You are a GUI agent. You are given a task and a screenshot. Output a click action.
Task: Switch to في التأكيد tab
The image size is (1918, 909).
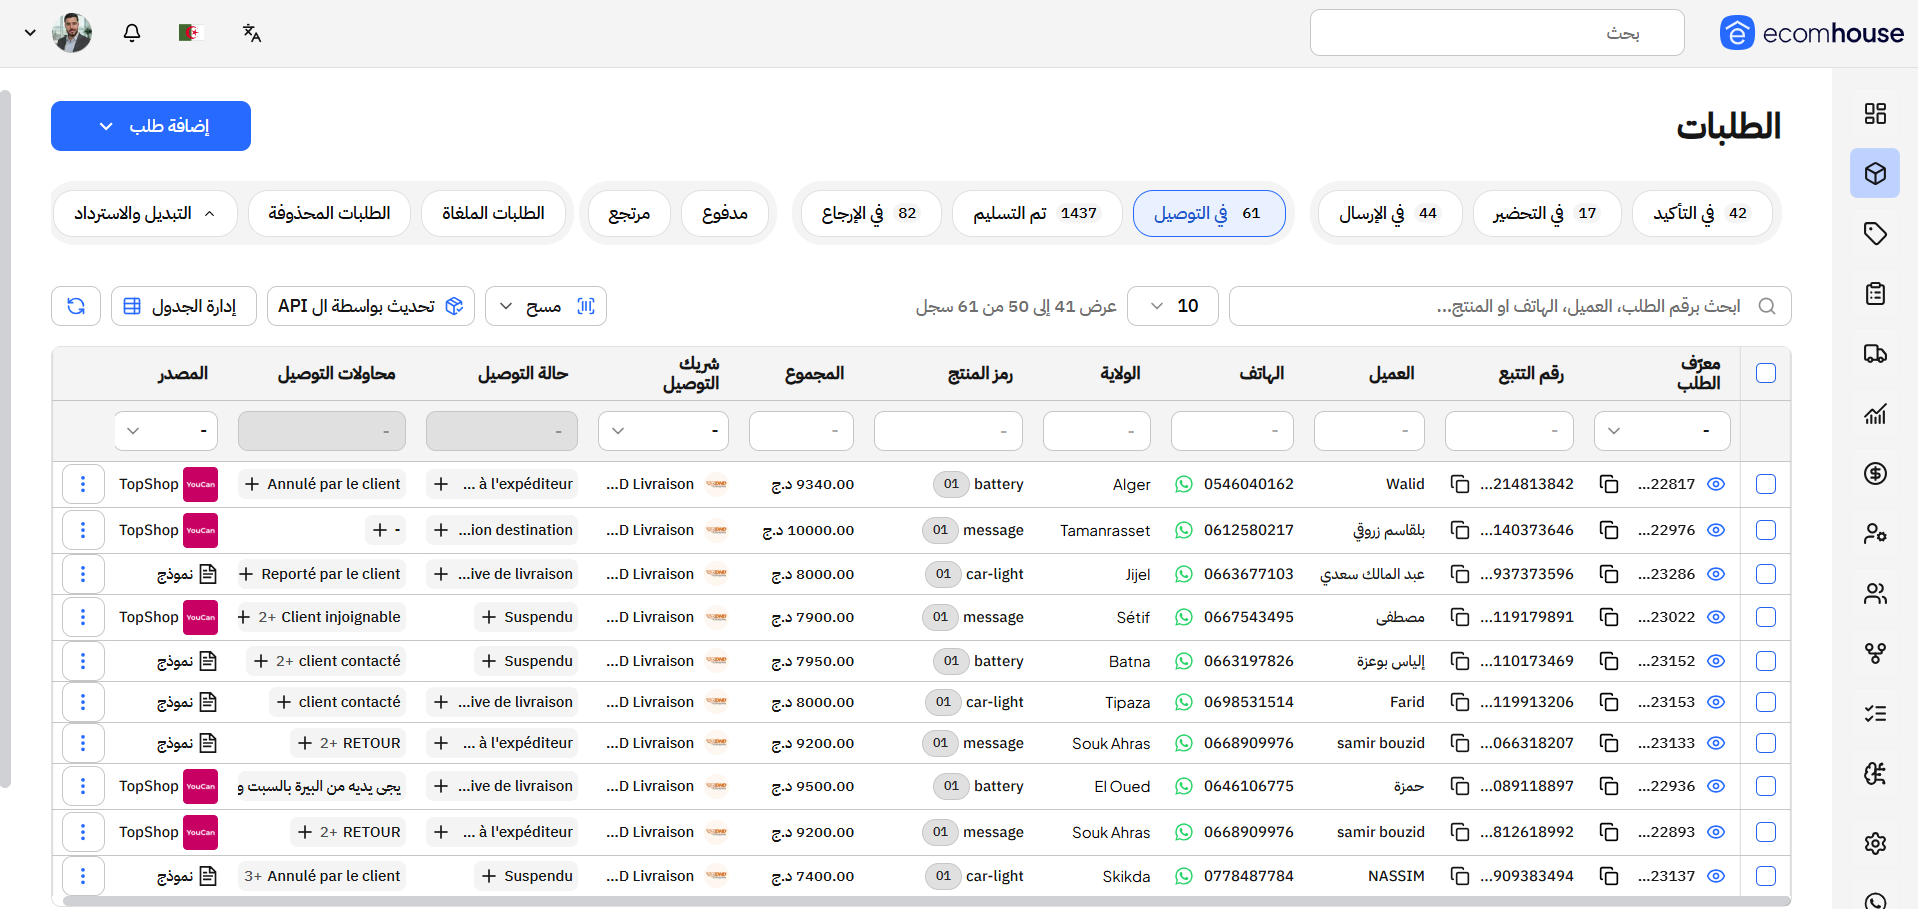(x=1702, y=213)
